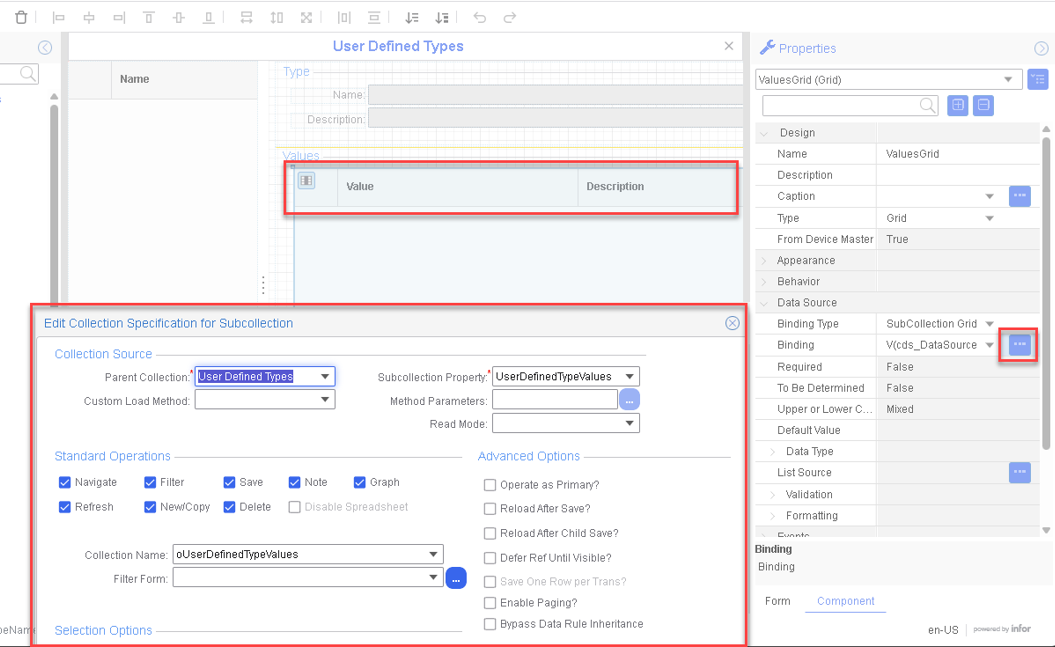Open the Custom Load Method dropdown
Viewport: 1055px width, 647px height.
tap(325, 399)
